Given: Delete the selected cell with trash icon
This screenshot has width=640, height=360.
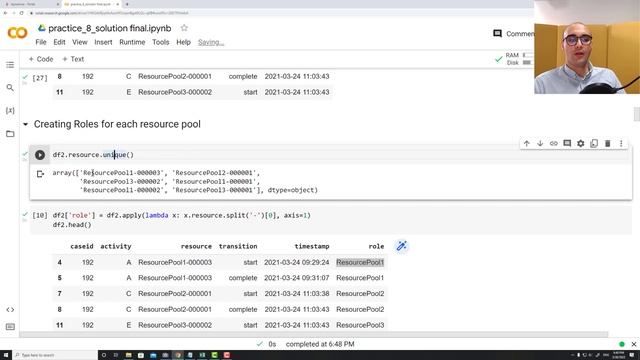Looking at the screenshot, I should tap(607, 144).
